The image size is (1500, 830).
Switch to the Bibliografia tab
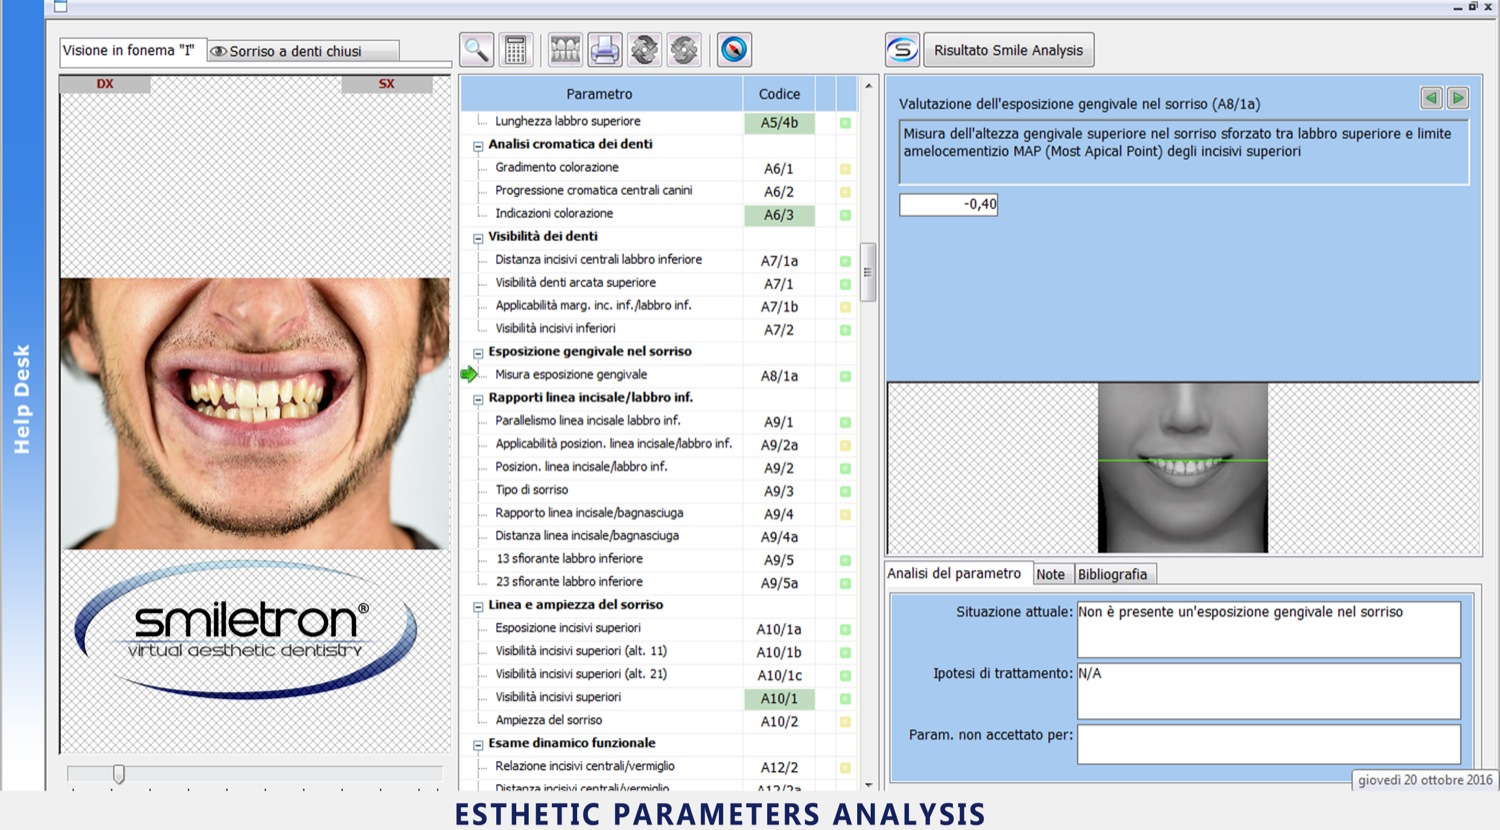click(1112, 574)
